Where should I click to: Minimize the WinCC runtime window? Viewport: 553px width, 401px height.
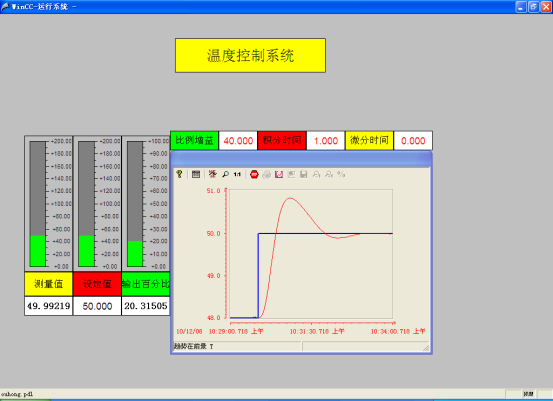click(521, 7)
